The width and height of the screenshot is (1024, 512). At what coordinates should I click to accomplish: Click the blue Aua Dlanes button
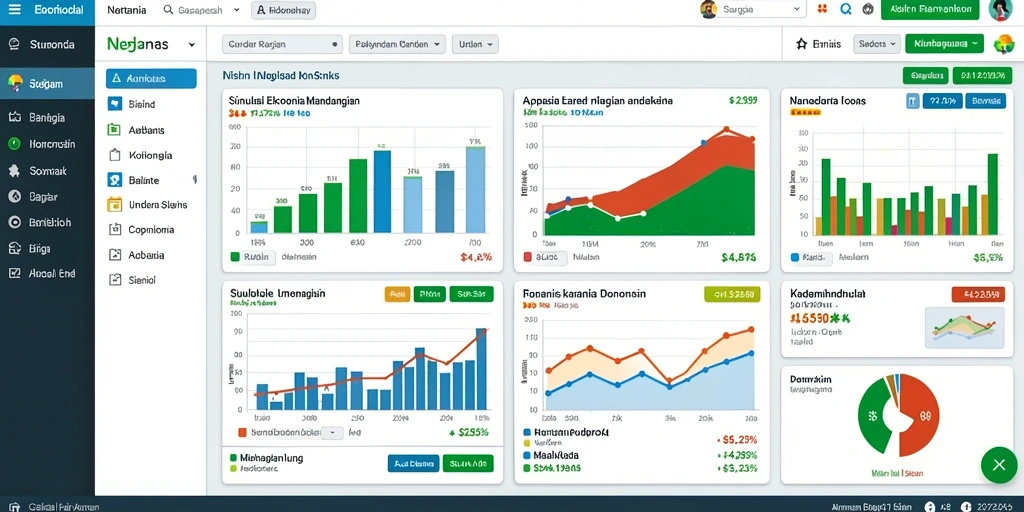pos(413,464)
